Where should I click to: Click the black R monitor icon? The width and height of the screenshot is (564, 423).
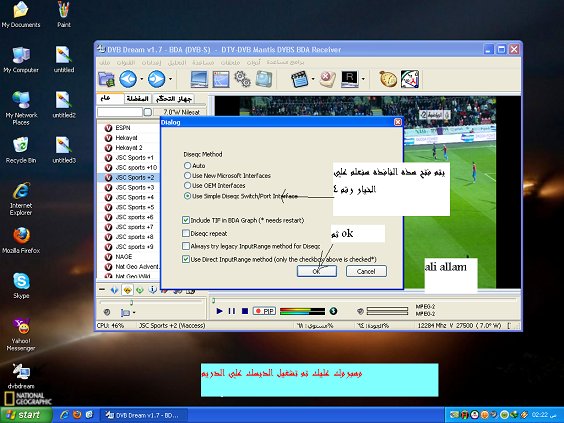click(350, 79)
